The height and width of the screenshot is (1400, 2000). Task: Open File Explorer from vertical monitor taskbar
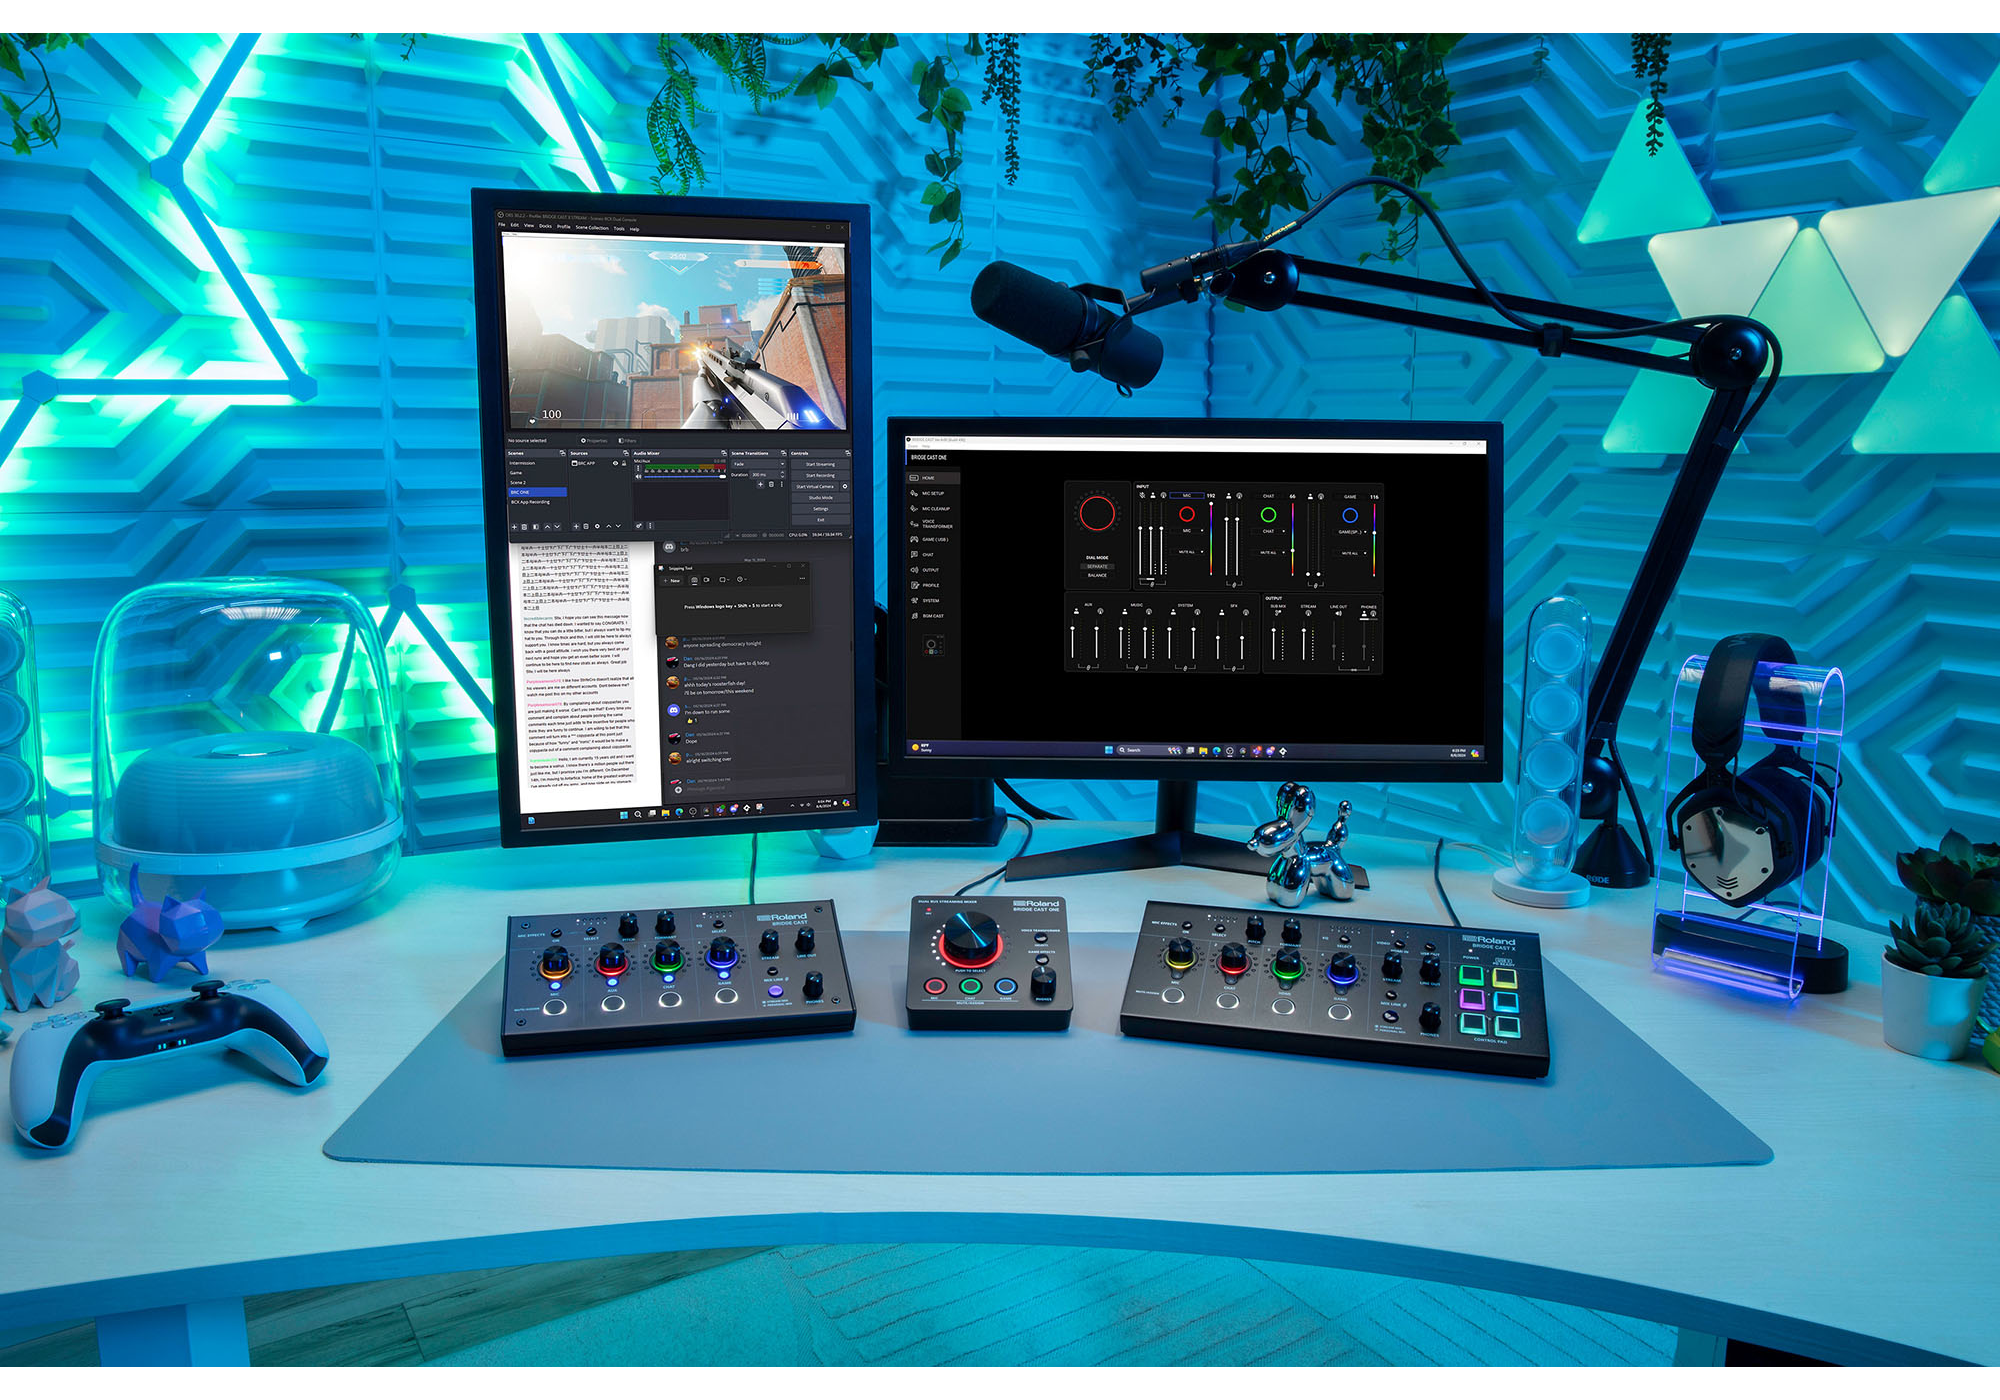[666, 813]
